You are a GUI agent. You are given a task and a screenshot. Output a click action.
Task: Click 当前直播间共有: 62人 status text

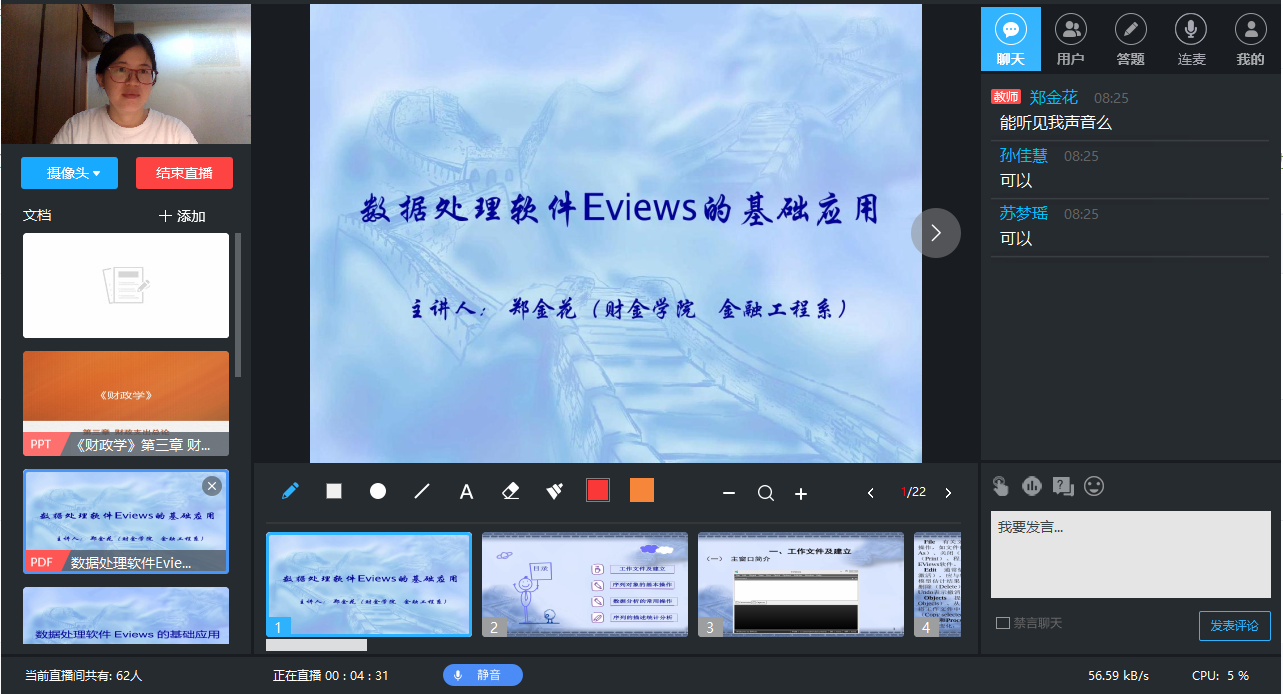[x=84, y=676]
